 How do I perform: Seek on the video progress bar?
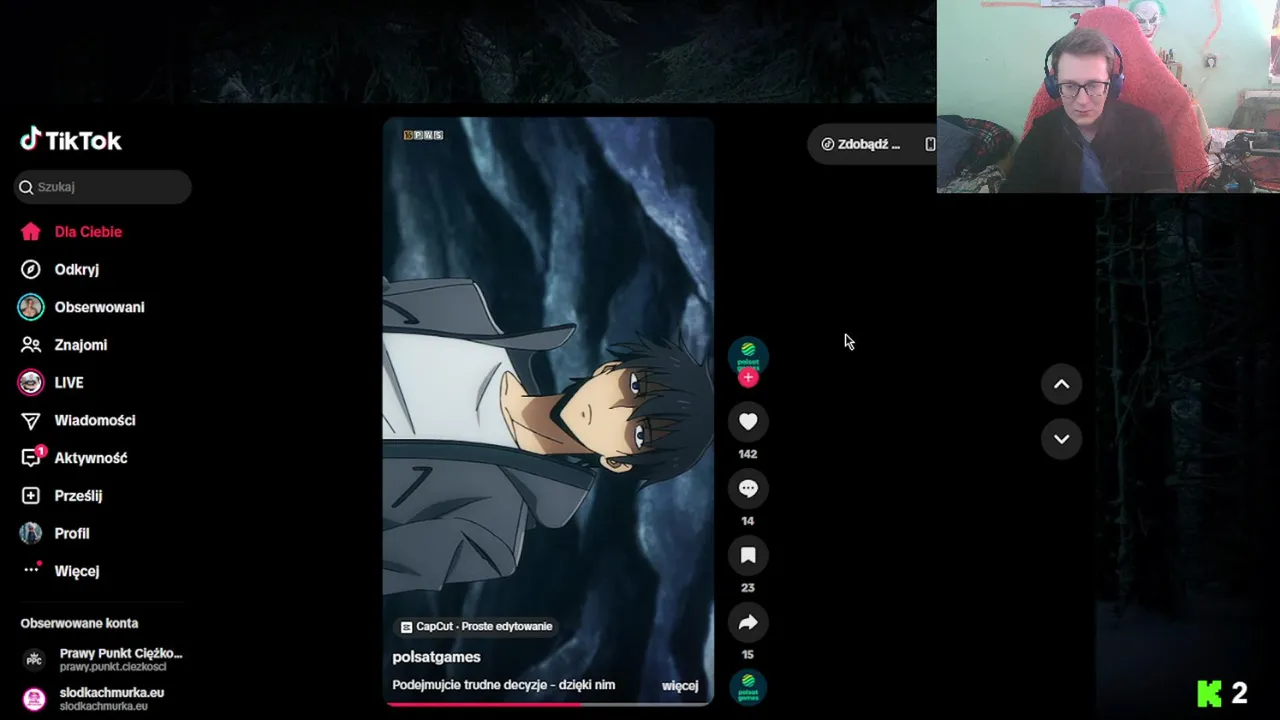(548, 704)
